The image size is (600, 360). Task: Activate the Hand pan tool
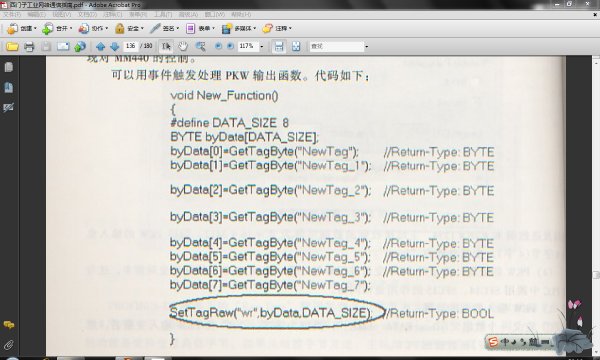[183, 47]
